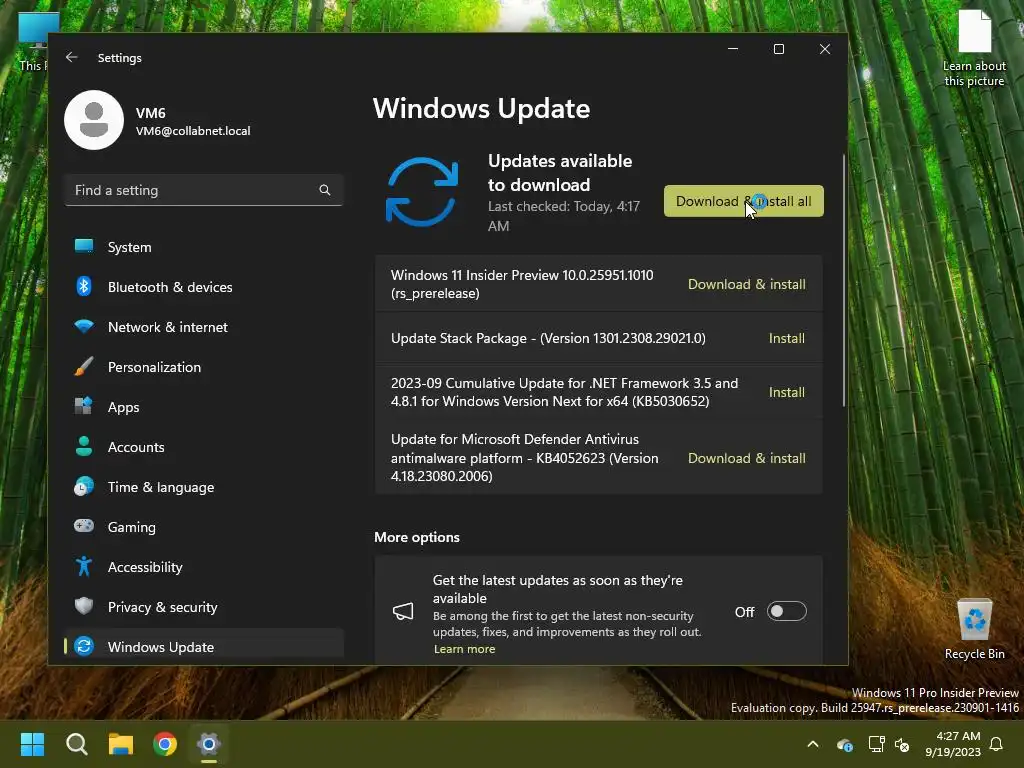Image resolution: width=1024 pixels, height=768 pixels.
Task: Click the More options heading
Action: pyautogui.click(x=417, y=537)
